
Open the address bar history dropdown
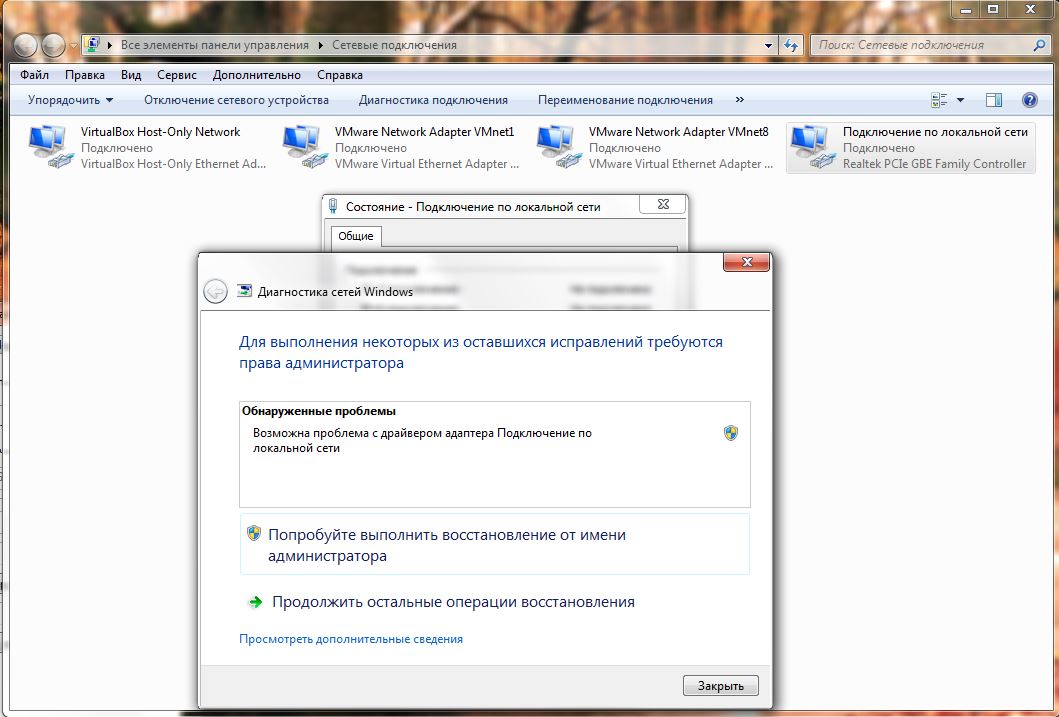(768, 45)
